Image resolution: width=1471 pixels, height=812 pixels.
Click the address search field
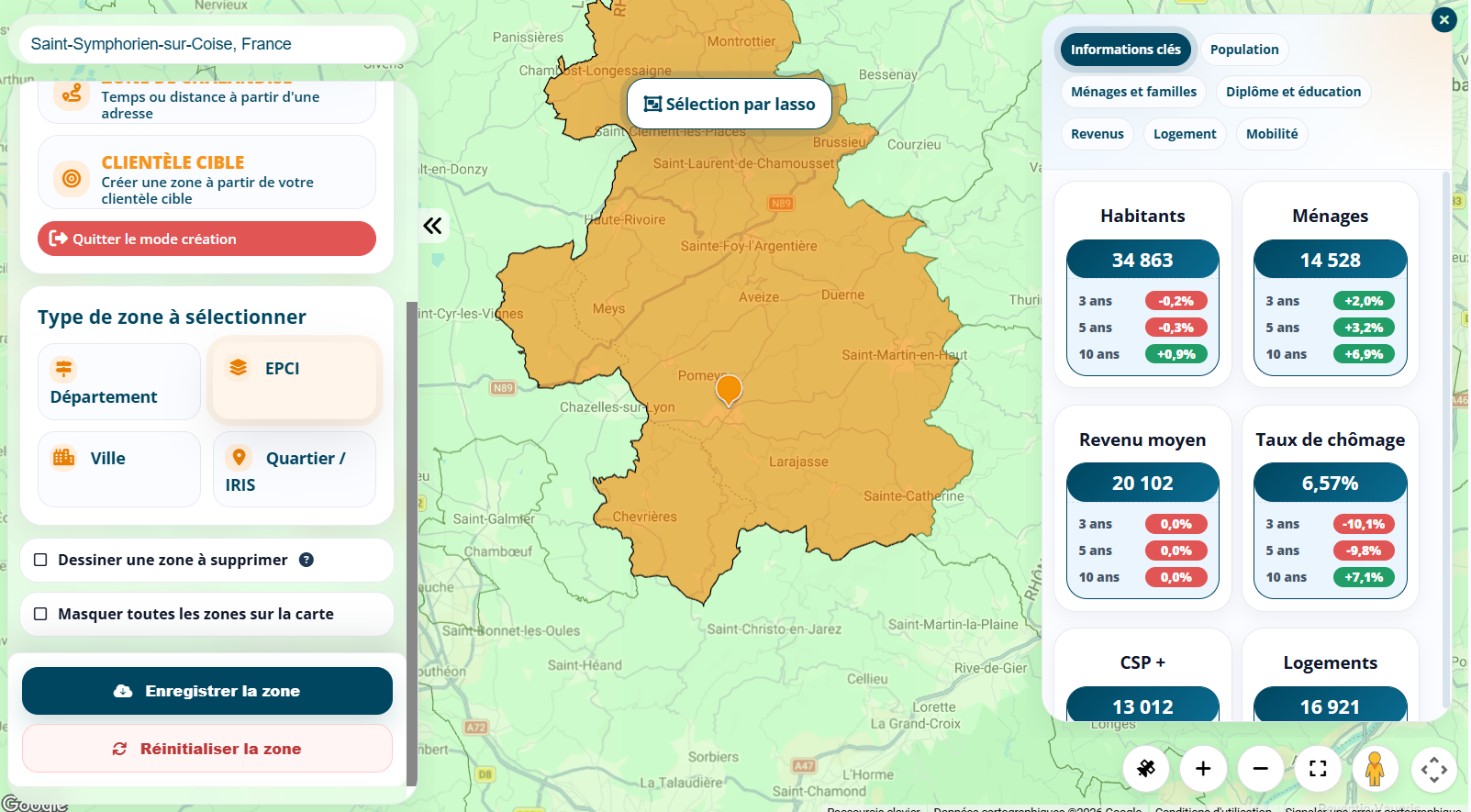[x=212, y=44]
